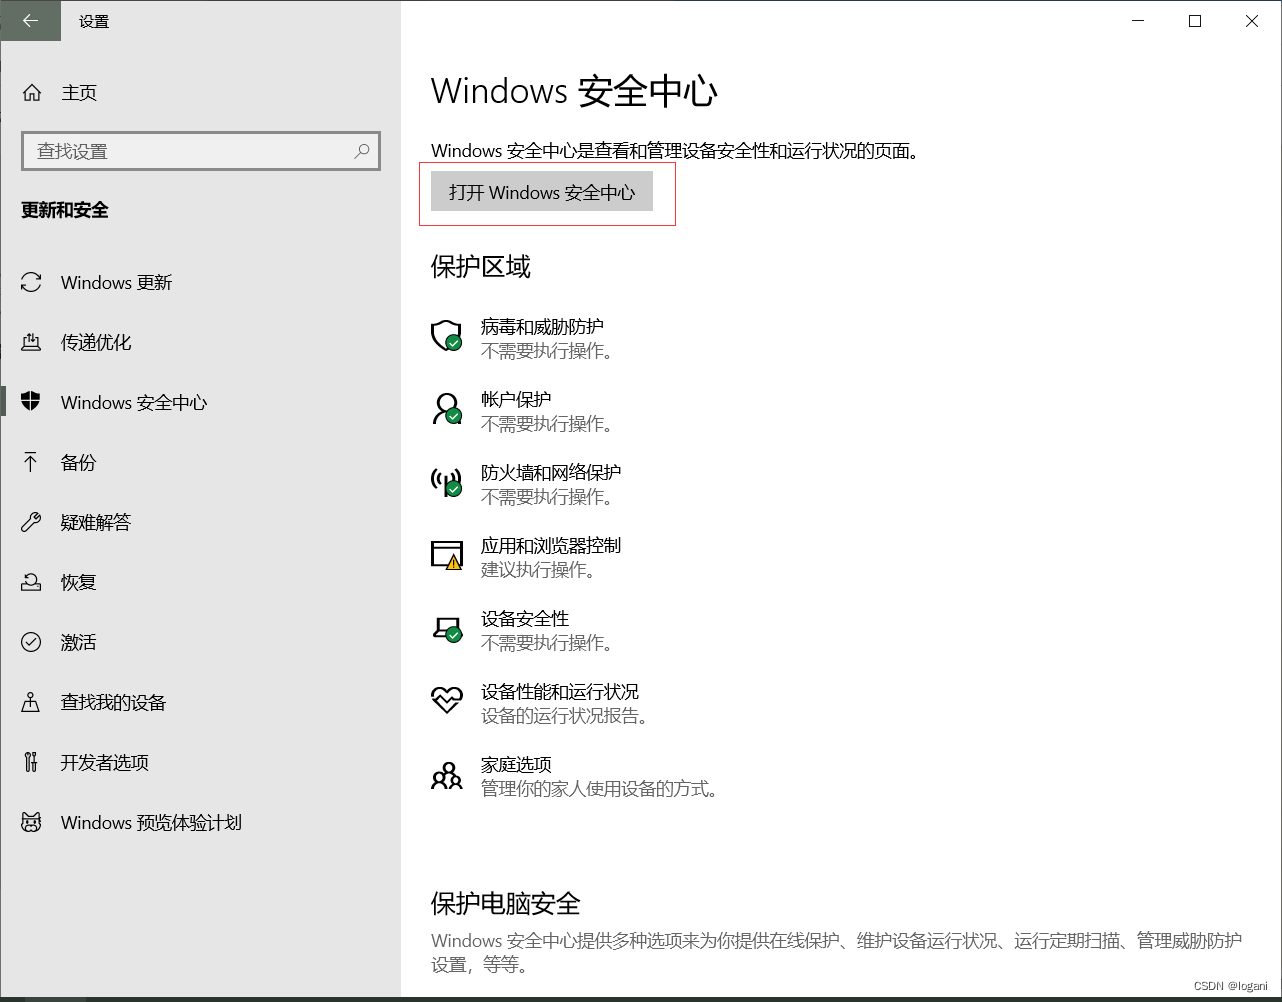
Task: Click the Windows 更新 refresh icon
Action: (31, 283)
